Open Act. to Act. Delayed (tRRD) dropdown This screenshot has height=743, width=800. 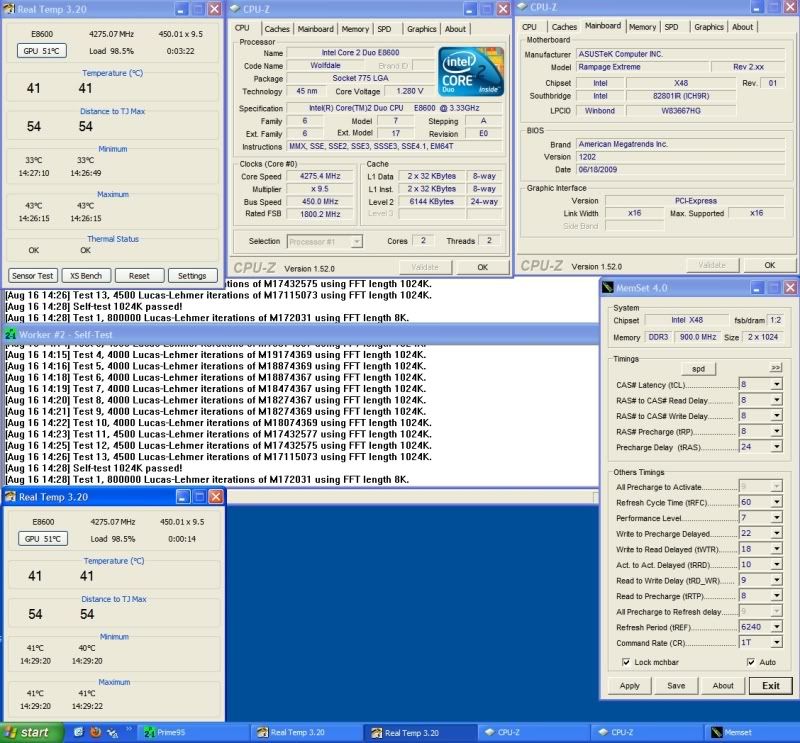point(776,564)
